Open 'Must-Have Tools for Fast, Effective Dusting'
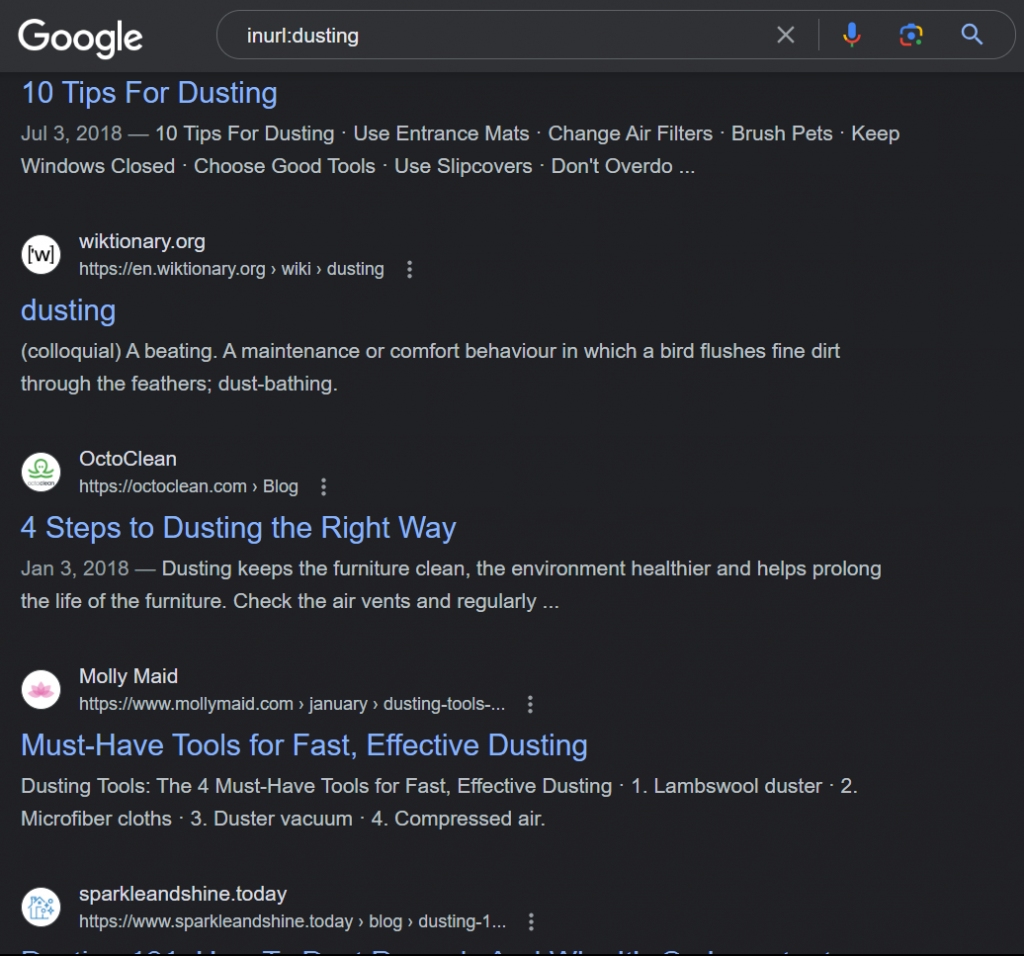Screen dimensions: 1024x956 click(x=304, y=745)
